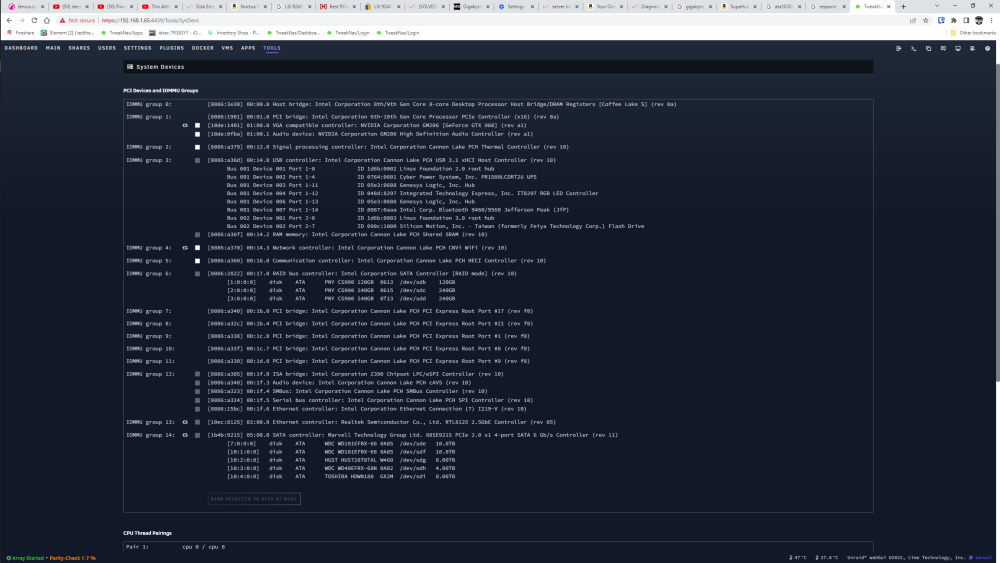Screen dimensions: 1000x563
Task: Click the browser forward arrow
Action: (x=22, y=20)
